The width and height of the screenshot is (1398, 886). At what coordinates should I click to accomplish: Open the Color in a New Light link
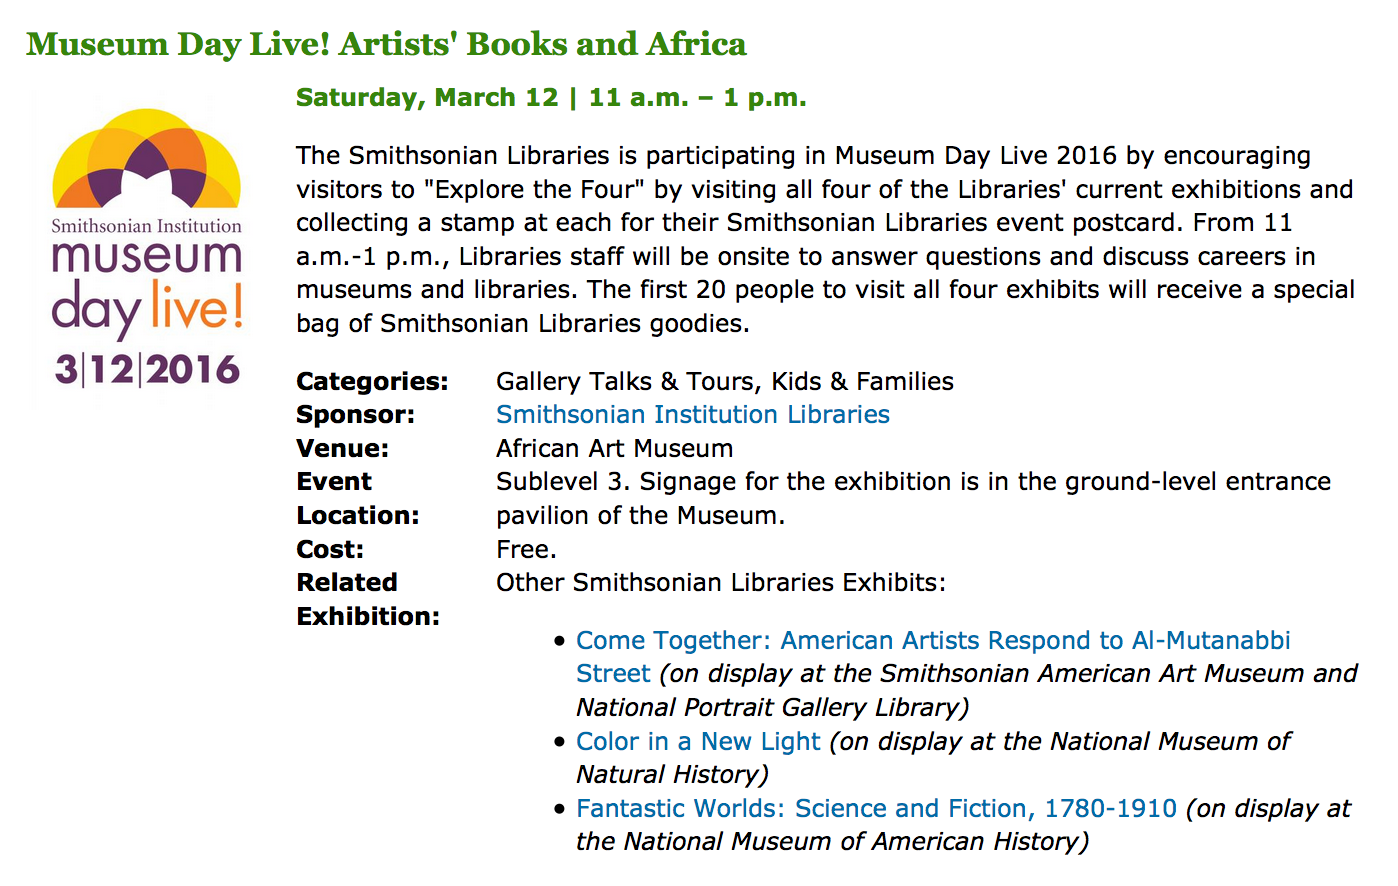[697, 742]
